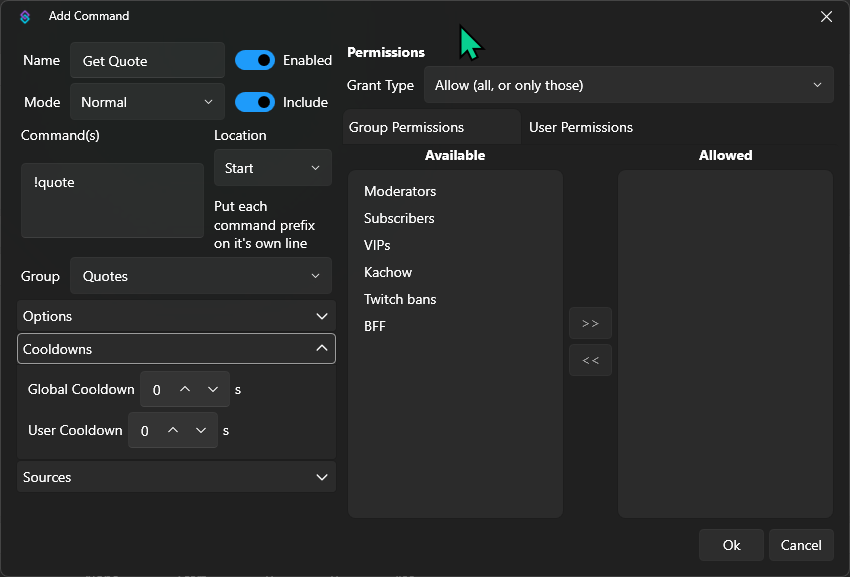This screenshot has width=850, height=577.
Task: Click the Streamer.bot logo icon in title bar
Action: tap(25, 16)
